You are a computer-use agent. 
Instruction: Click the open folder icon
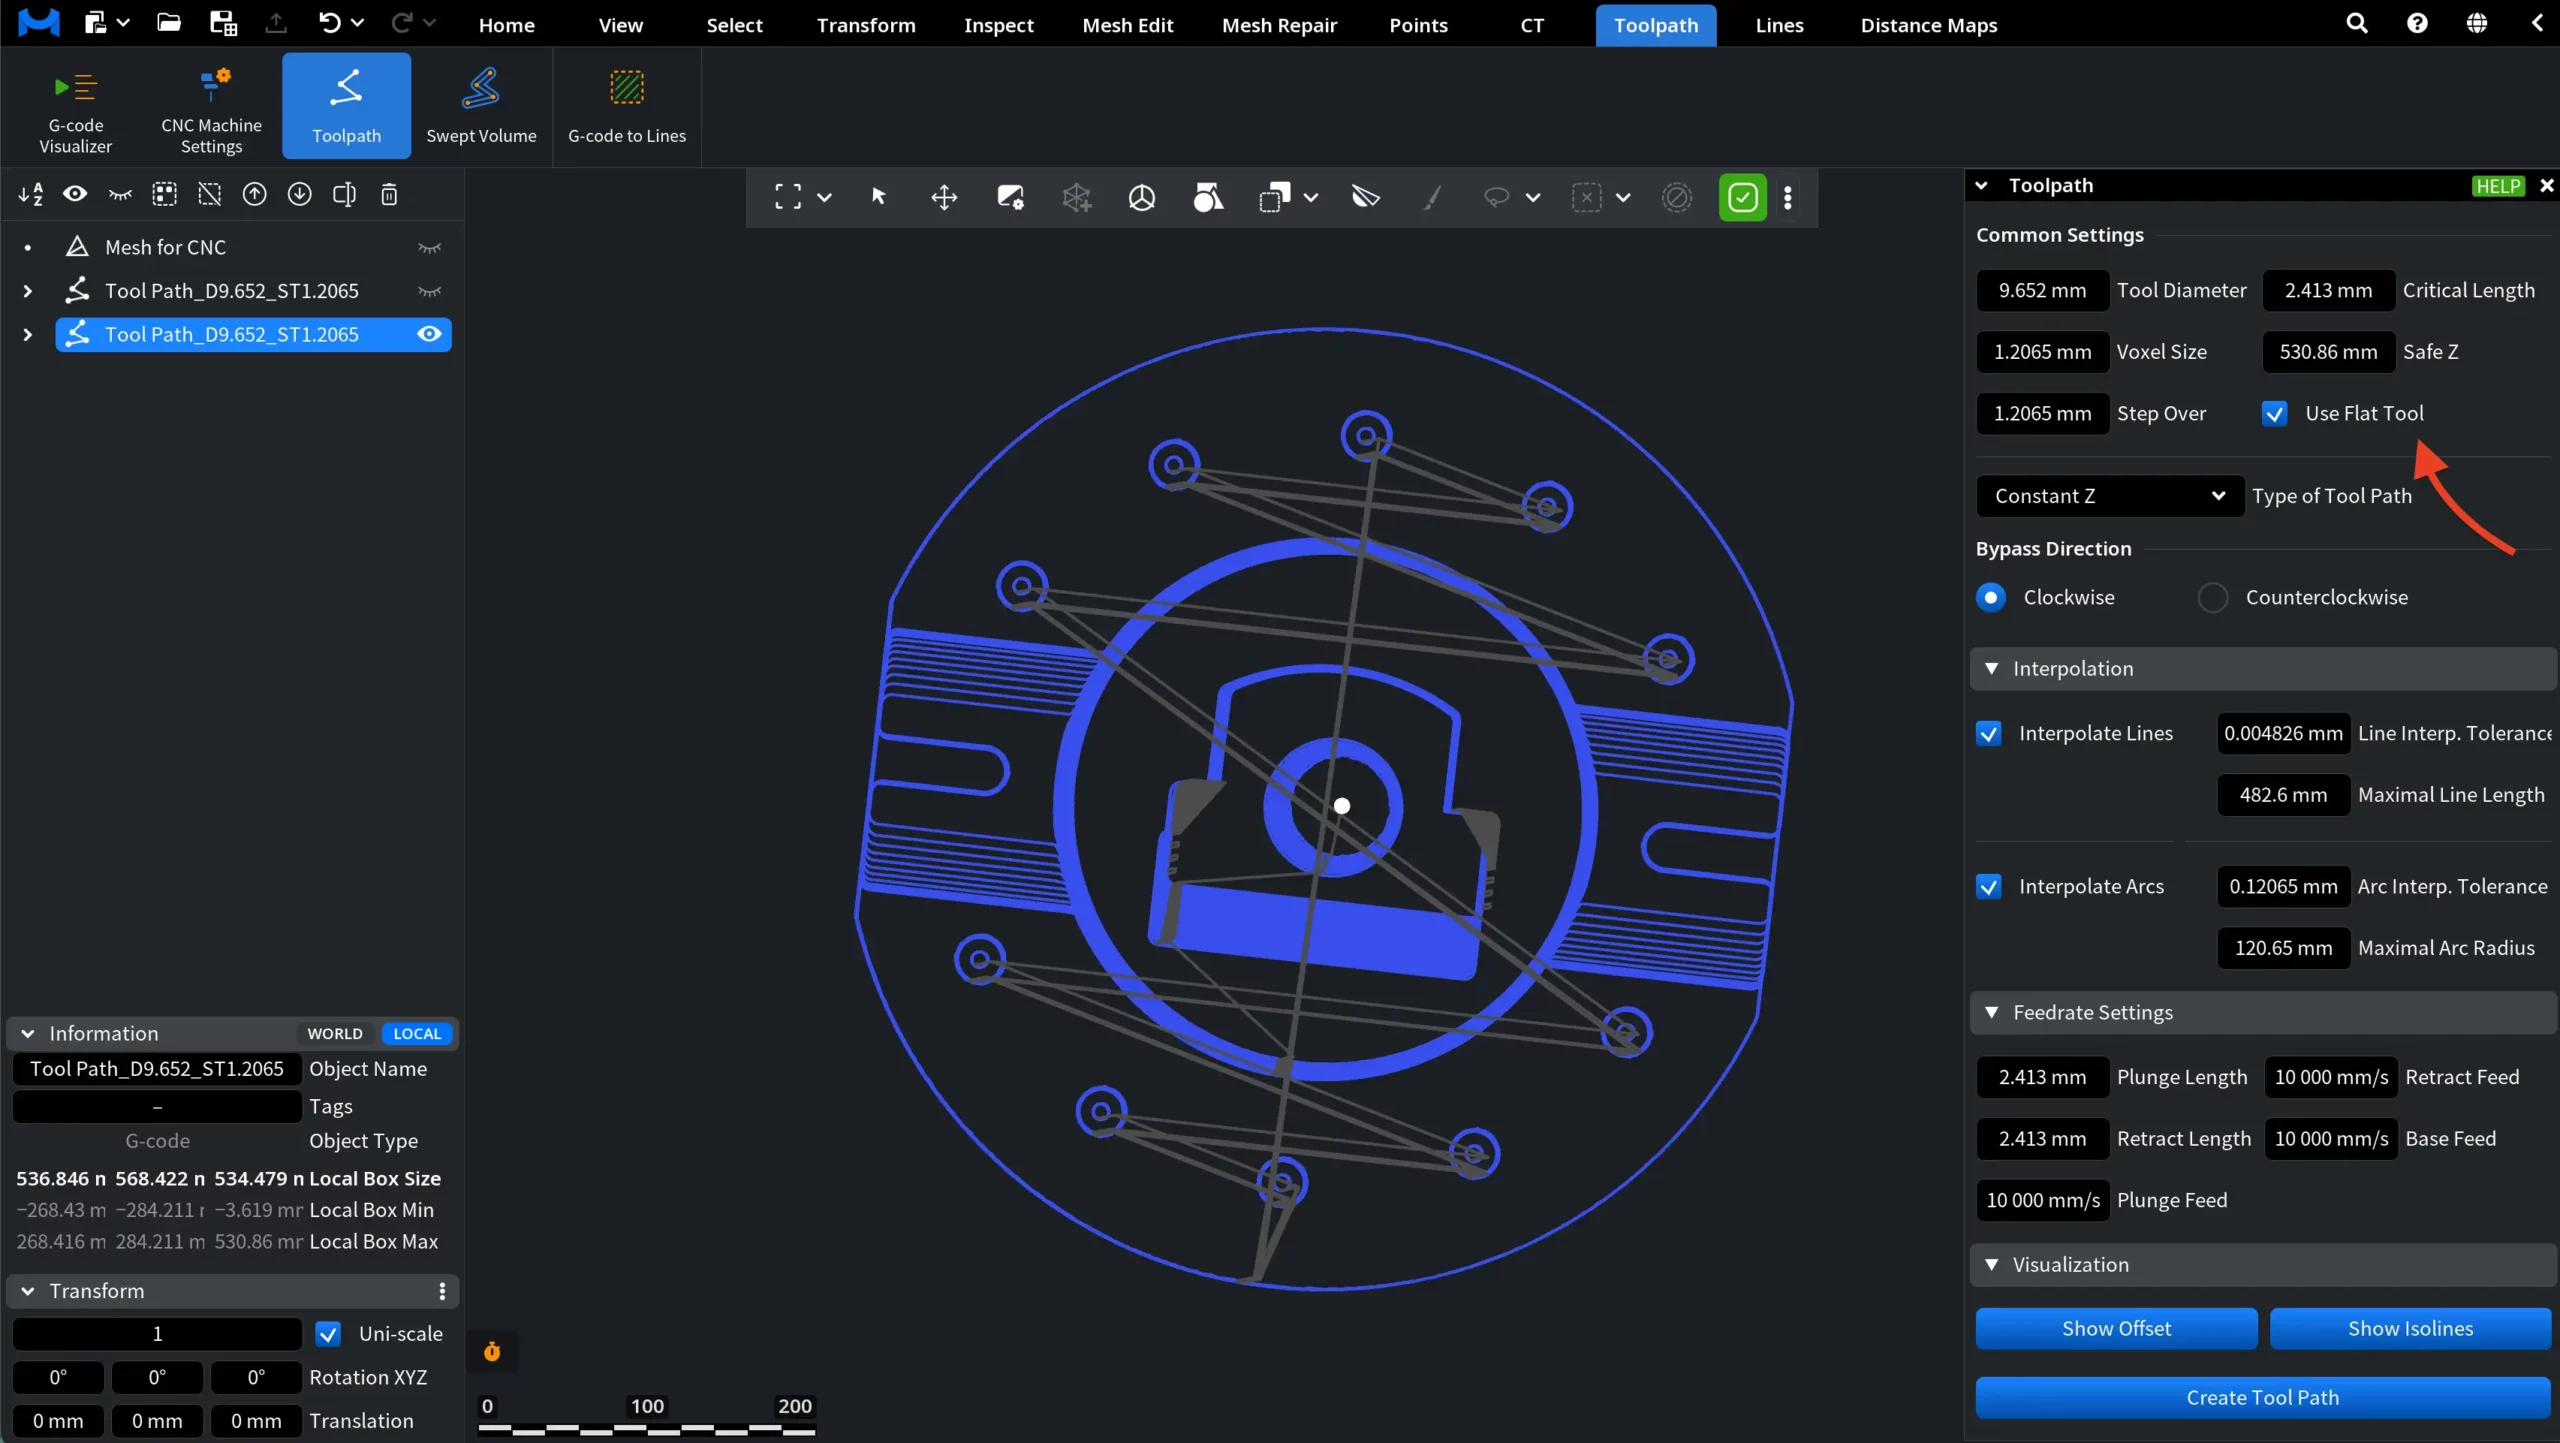tap(169, 23)
